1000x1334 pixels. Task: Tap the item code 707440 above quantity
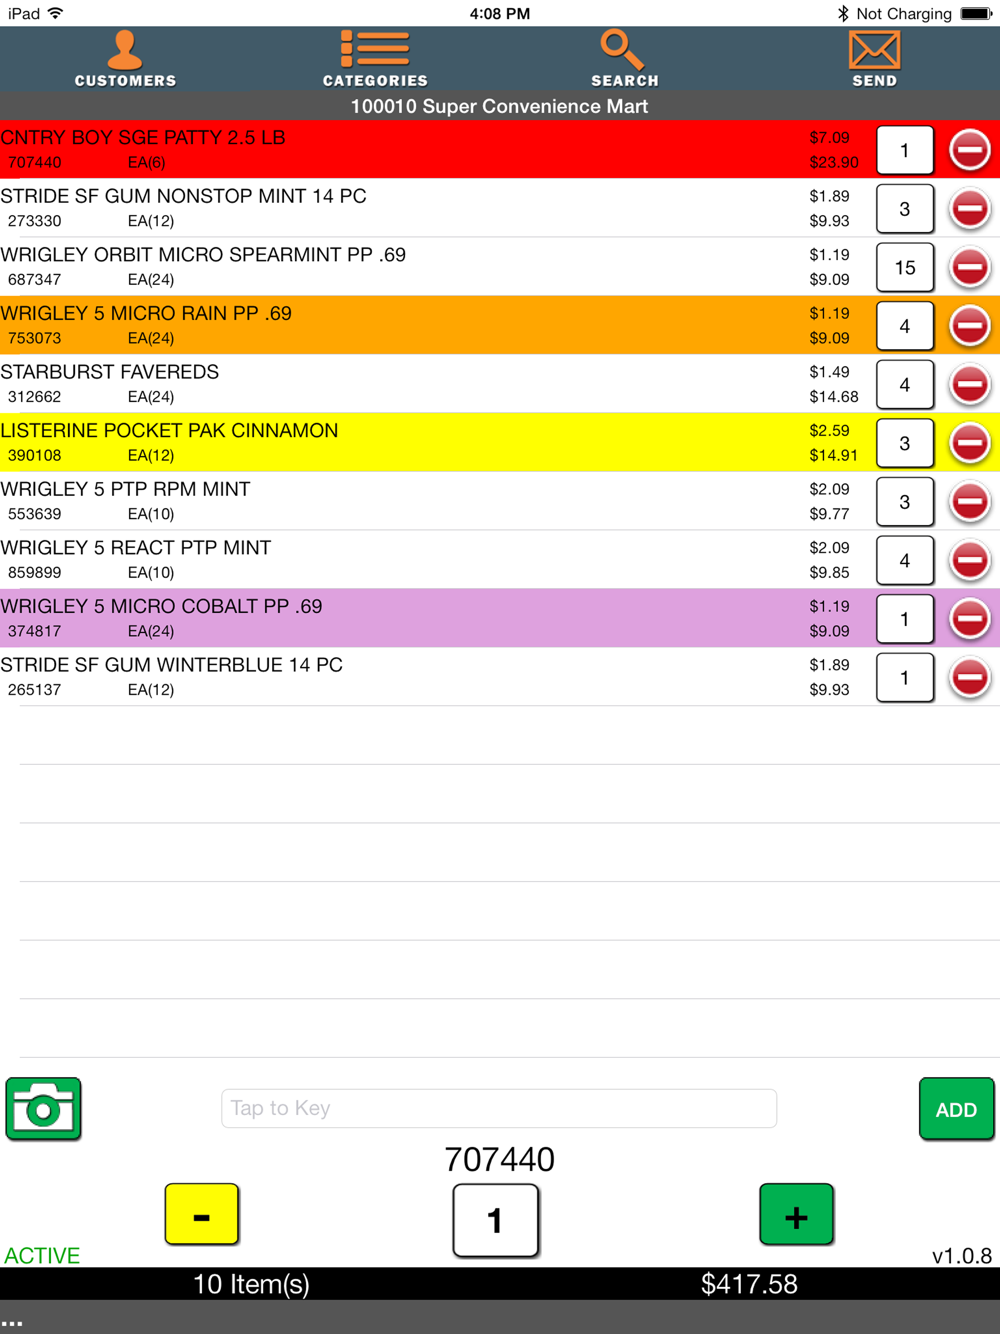(x=499, y=1159)
